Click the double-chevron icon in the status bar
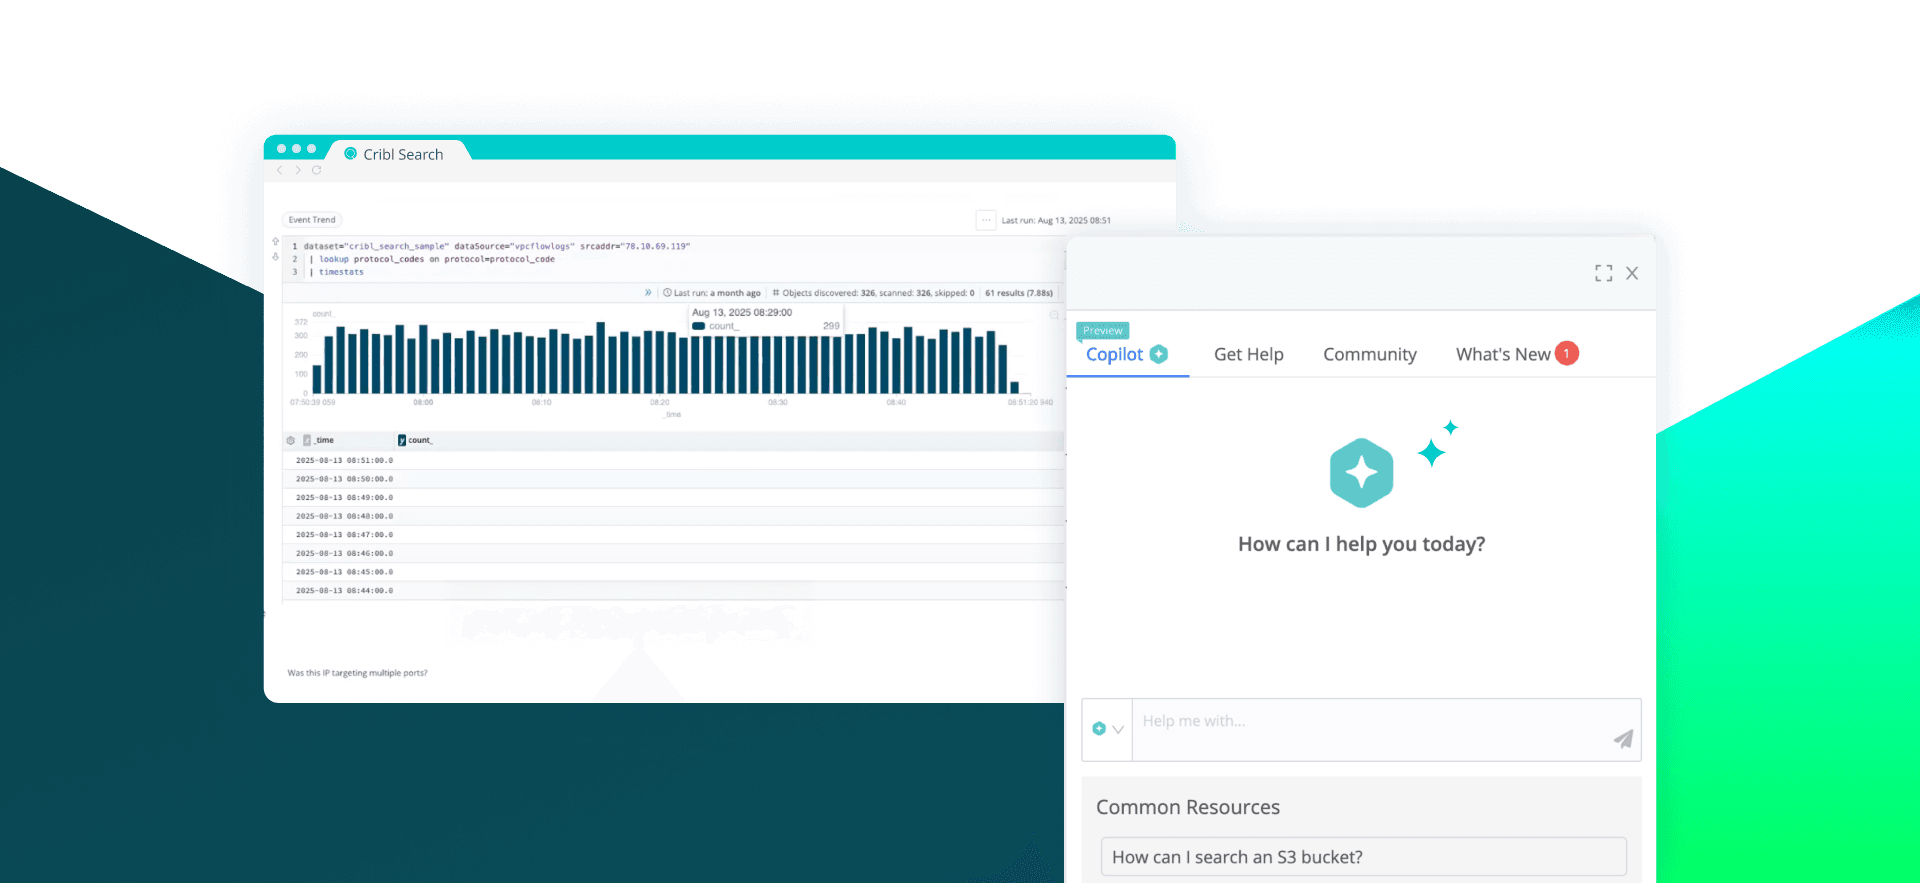Image resolution: width=1920 pixels, height=883 pixels. click(648, 293)
